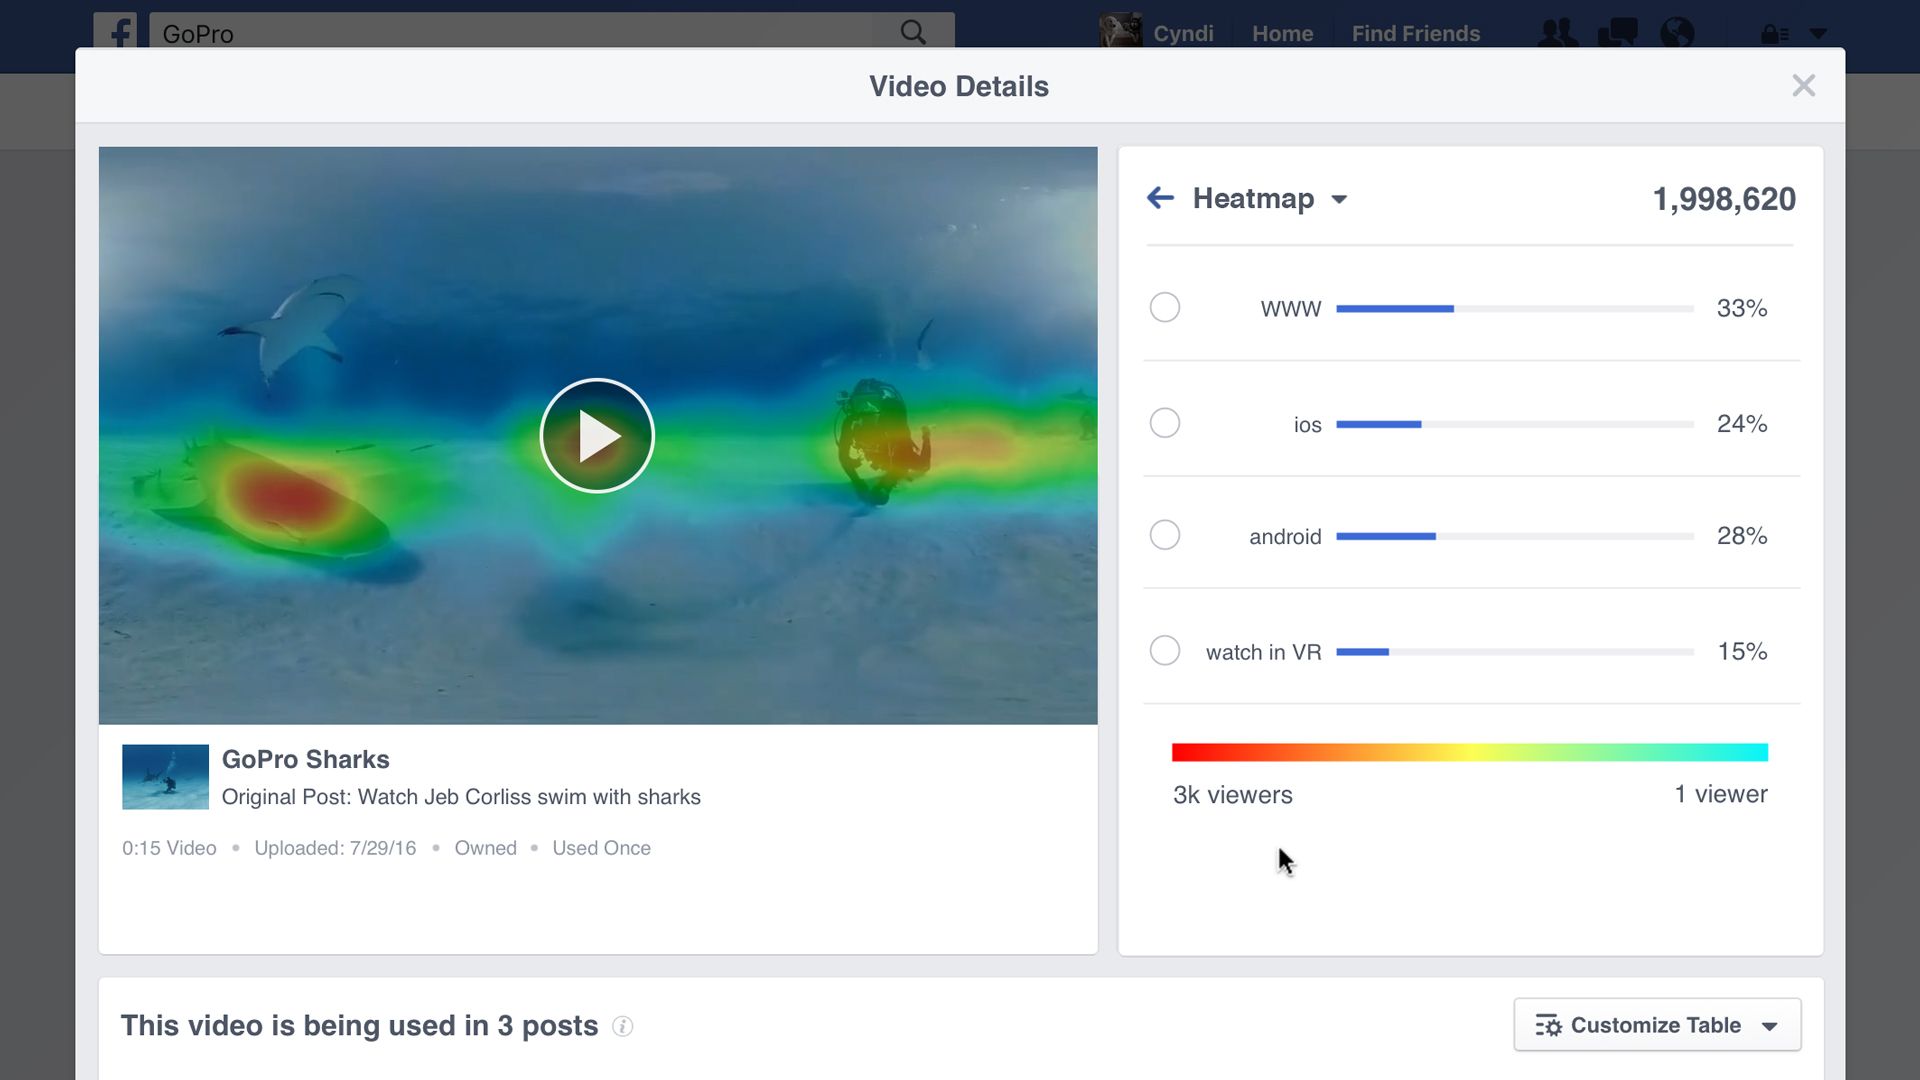
Task: Select the iOS radio button
Action: tap(1163, 423)
